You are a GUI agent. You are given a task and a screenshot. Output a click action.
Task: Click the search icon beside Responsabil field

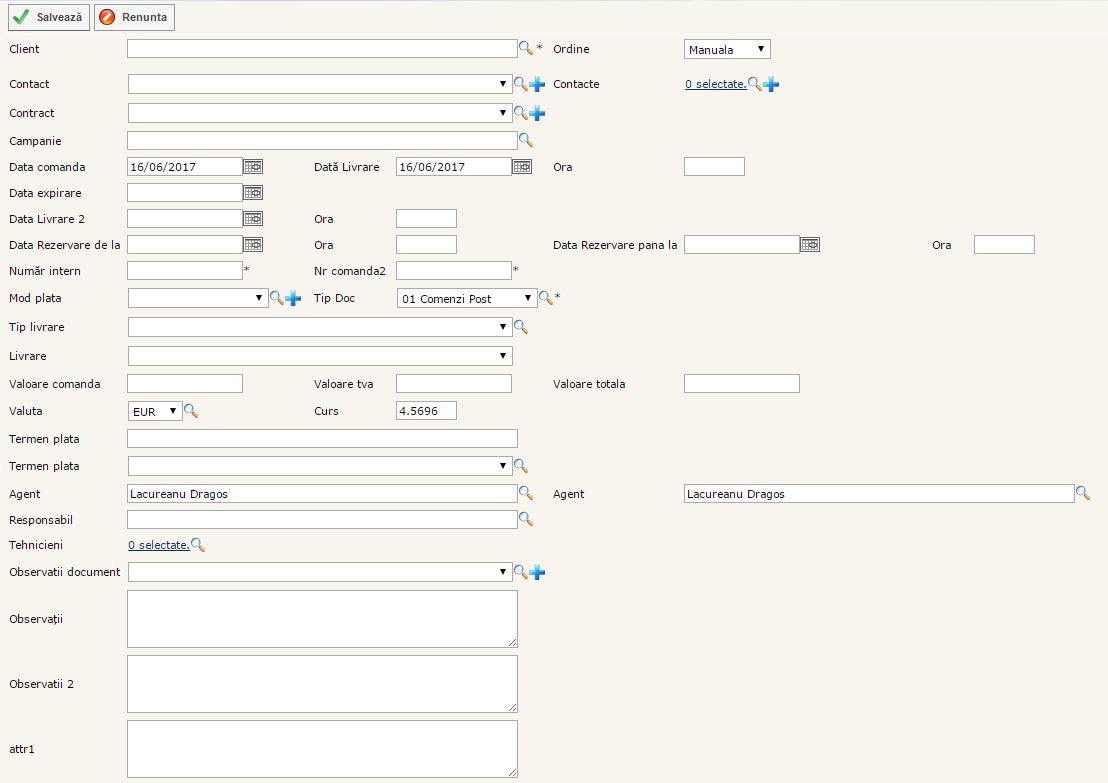tap(525, 520)
